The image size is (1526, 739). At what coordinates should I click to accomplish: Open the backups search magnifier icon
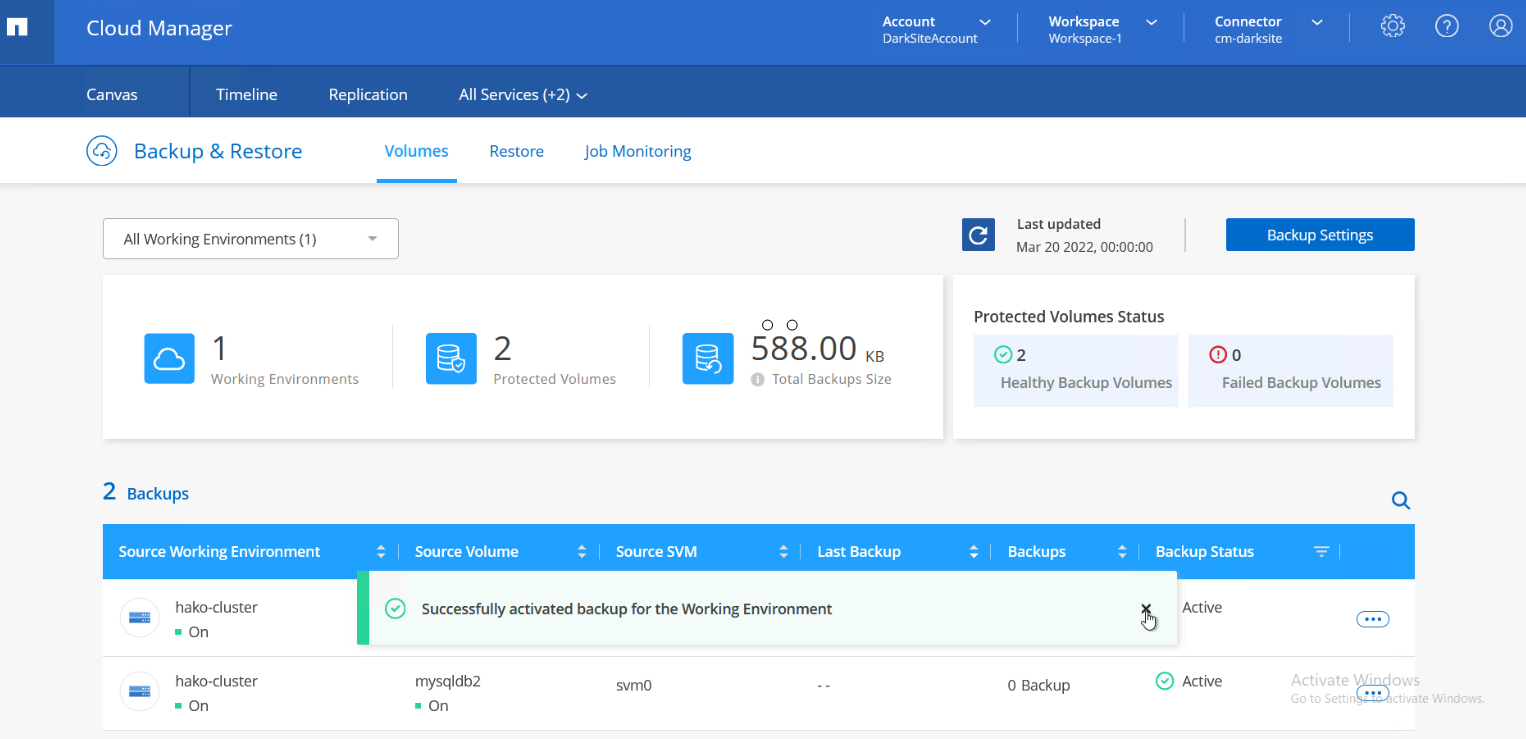pyautogui.click(x=1400, y=500)
